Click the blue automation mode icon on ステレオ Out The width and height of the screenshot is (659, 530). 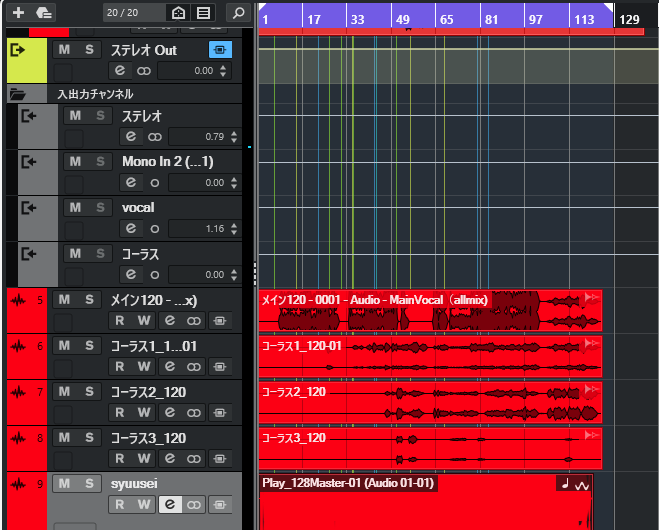(x=220, y=50)
